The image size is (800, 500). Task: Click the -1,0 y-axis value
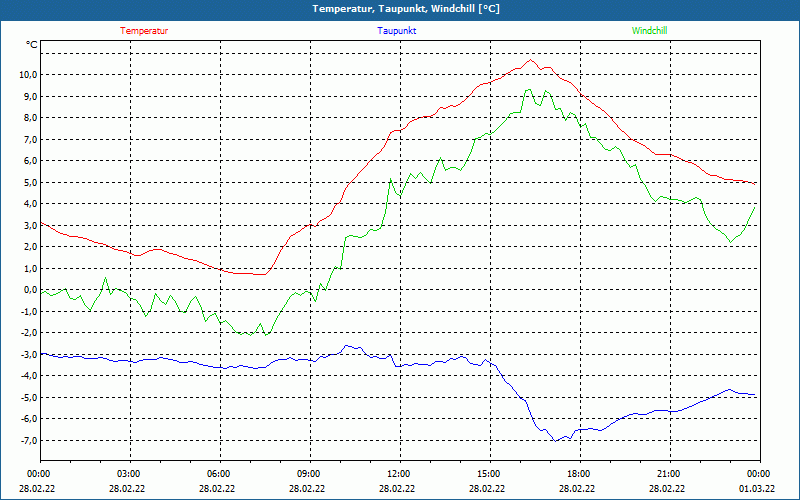tap(29, 311)
